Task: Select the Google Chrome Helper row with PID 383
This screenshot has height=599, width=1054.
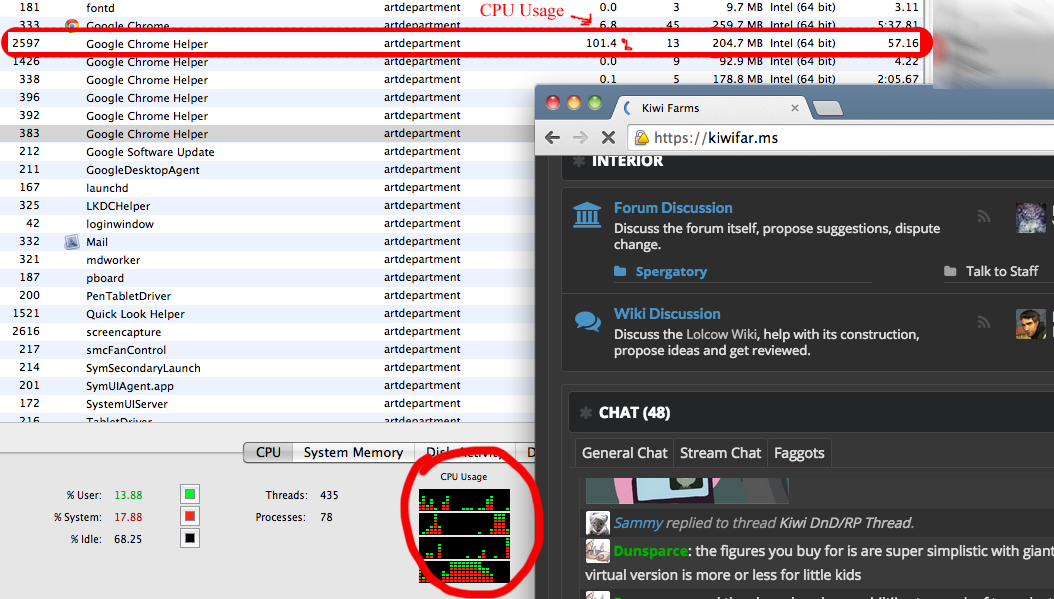Action: (x=268, y=134)
